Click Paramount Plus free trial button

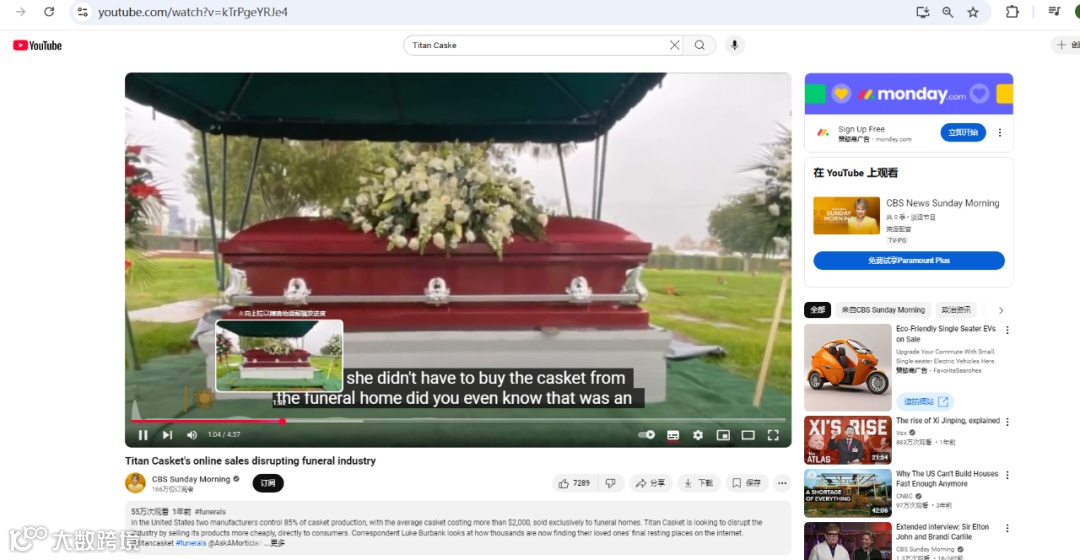pyautogui.click(x=908, y=260)
